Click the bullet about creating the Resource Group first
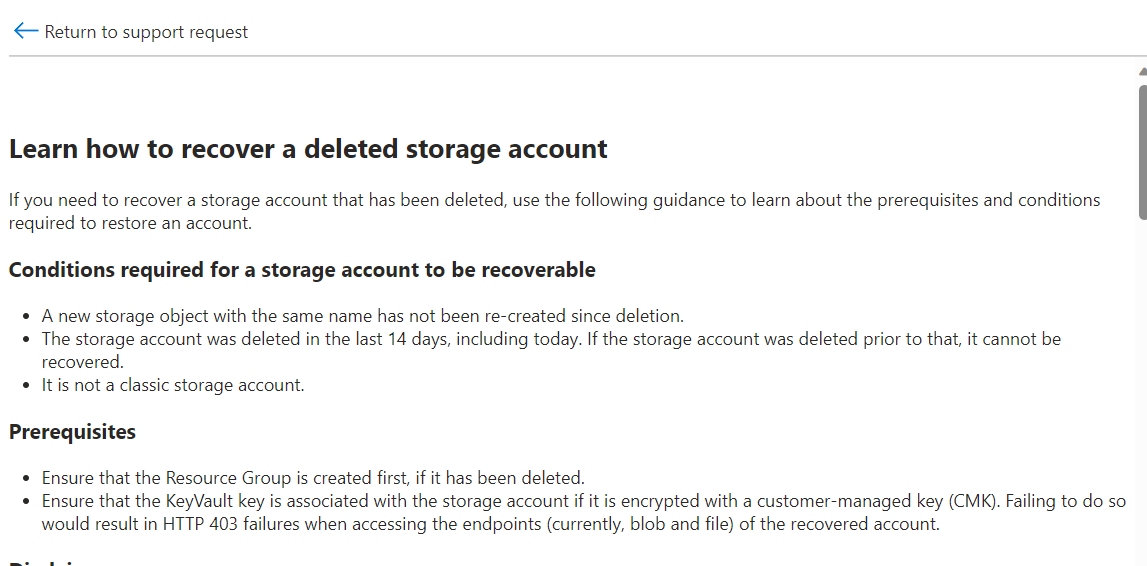The width and height of the screenshot is (1147, 566). (x=313, y=478)
